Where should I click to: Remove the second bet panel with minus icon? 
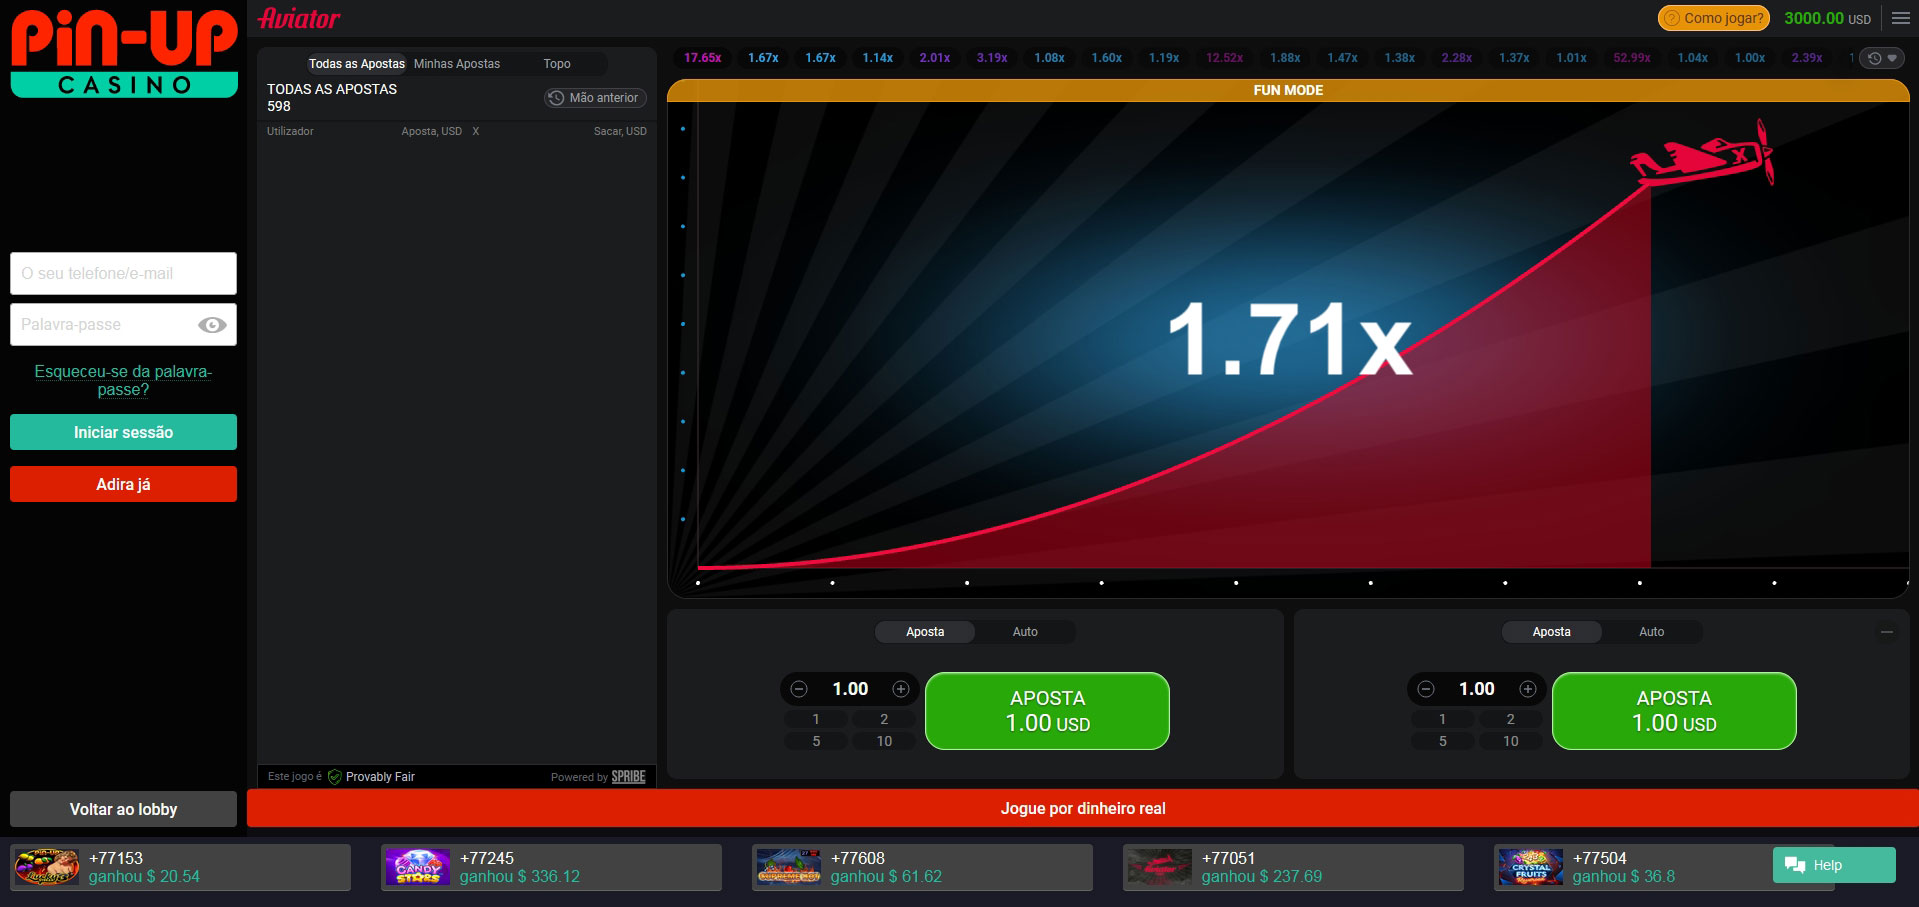(1886, 632)
